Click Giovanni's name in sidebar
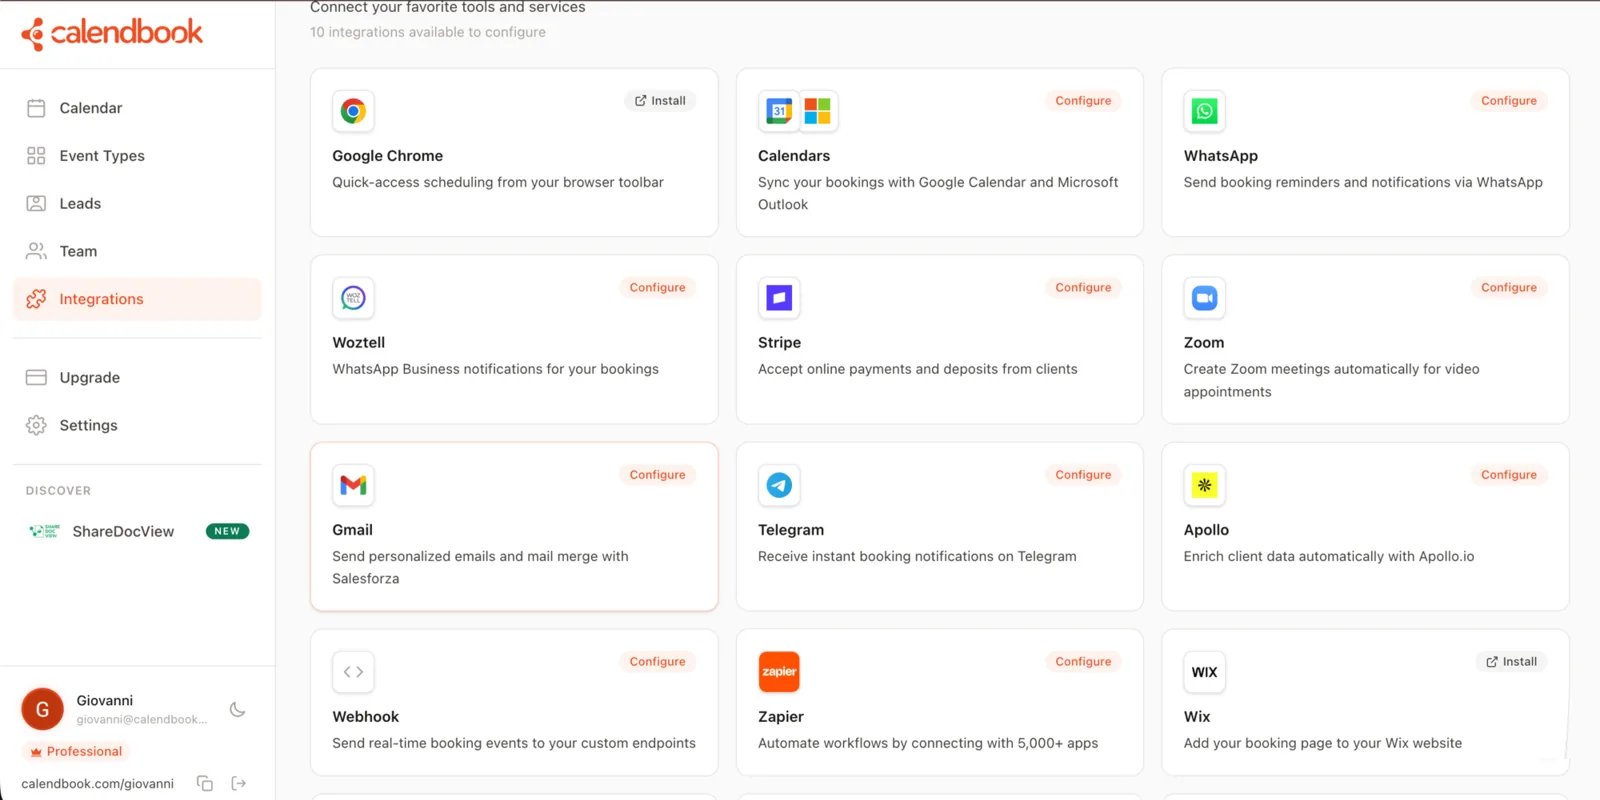1600x800 pixels. coord(105,700)
